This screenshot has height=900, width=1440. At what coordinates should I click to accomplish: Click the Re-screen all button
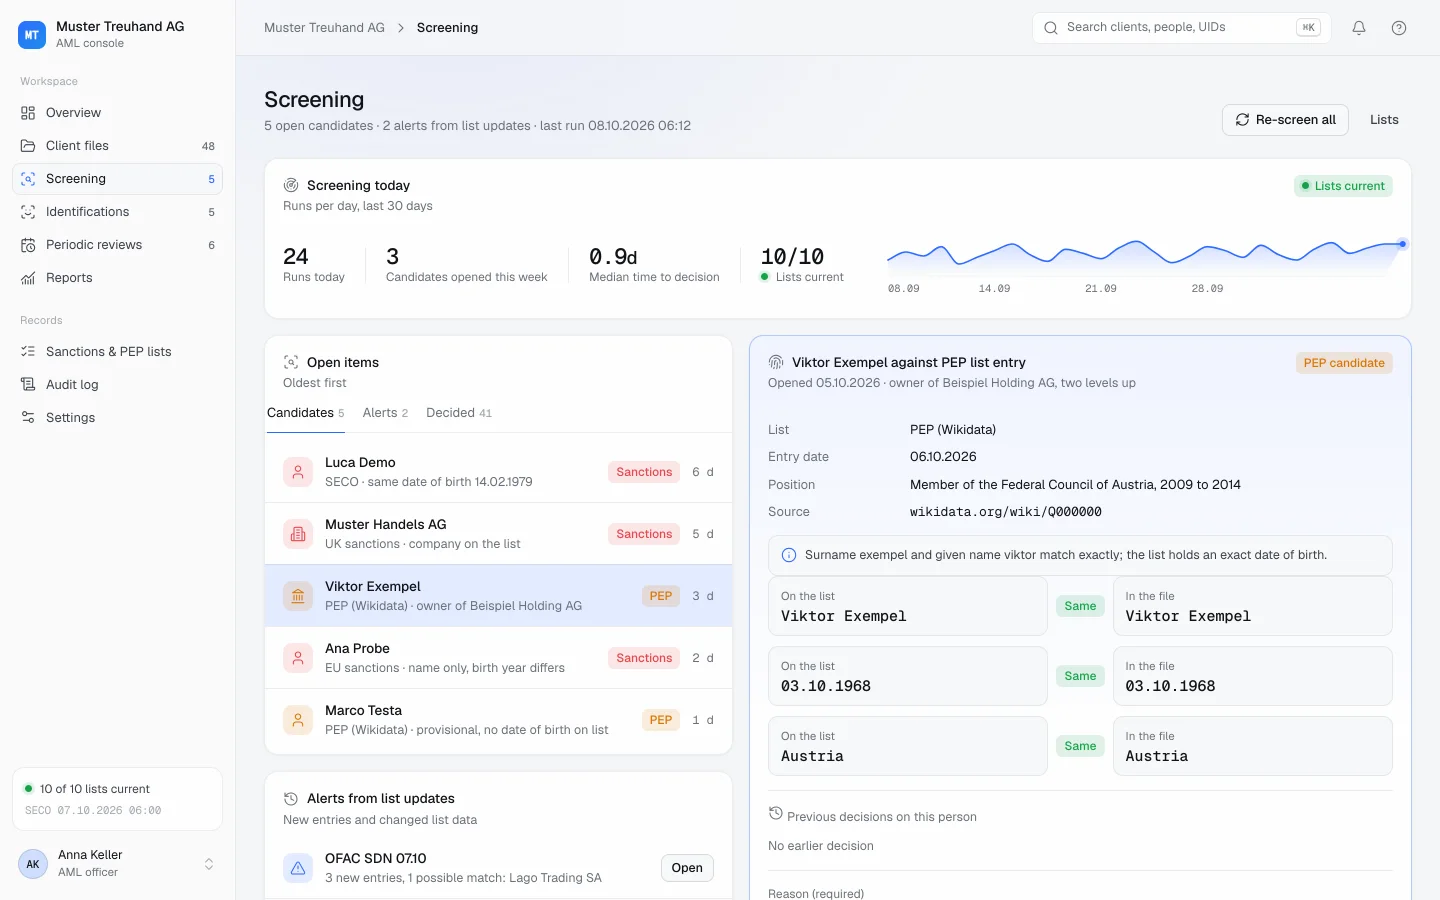click(x=1285, y=120)
